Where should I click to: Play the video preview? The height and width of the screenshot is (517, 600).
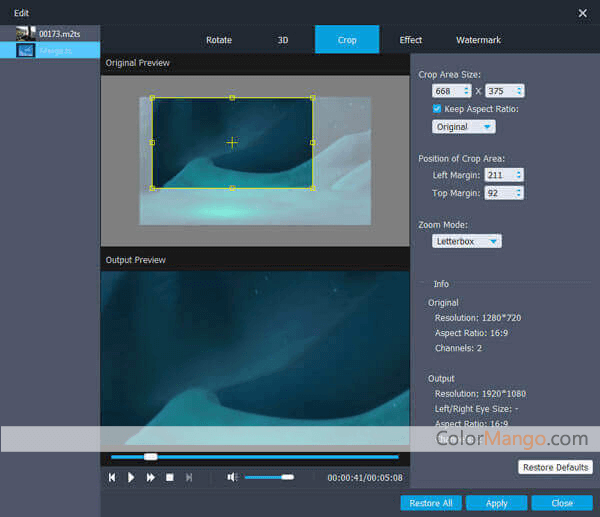tap(131, 477)
